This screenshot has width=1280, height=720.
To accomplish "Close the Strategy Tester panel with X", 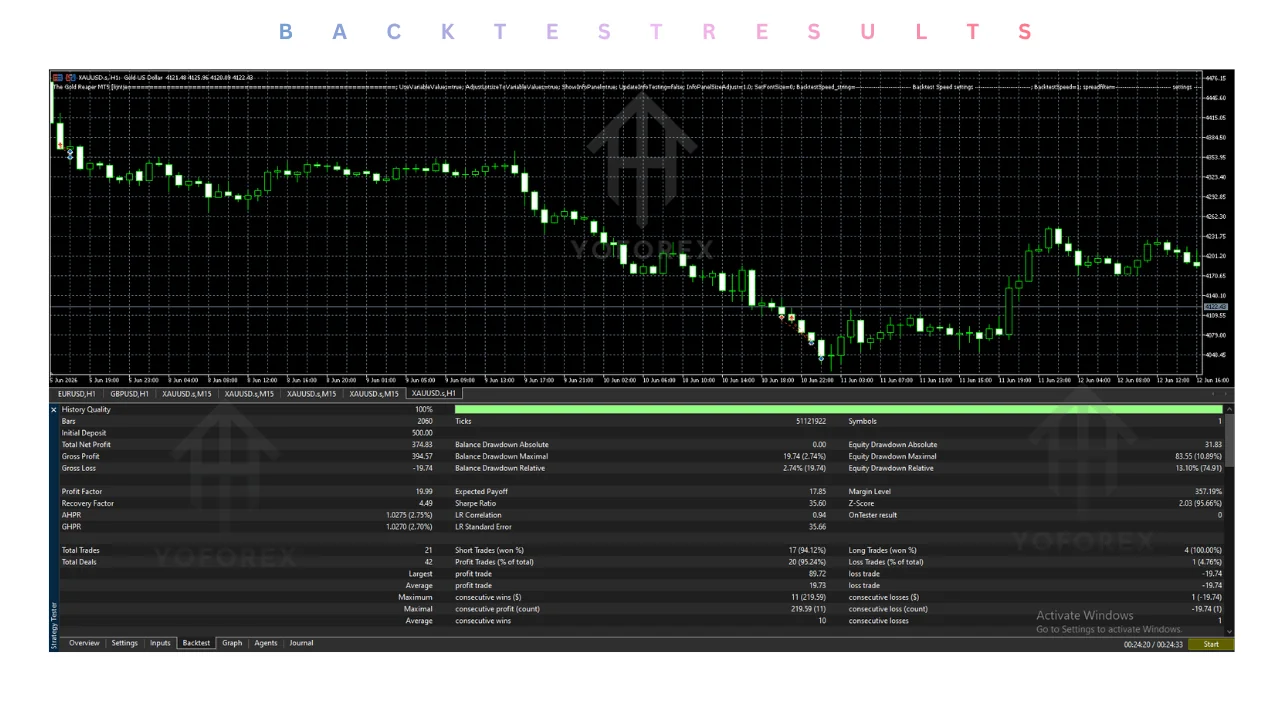I will [54, 410].
